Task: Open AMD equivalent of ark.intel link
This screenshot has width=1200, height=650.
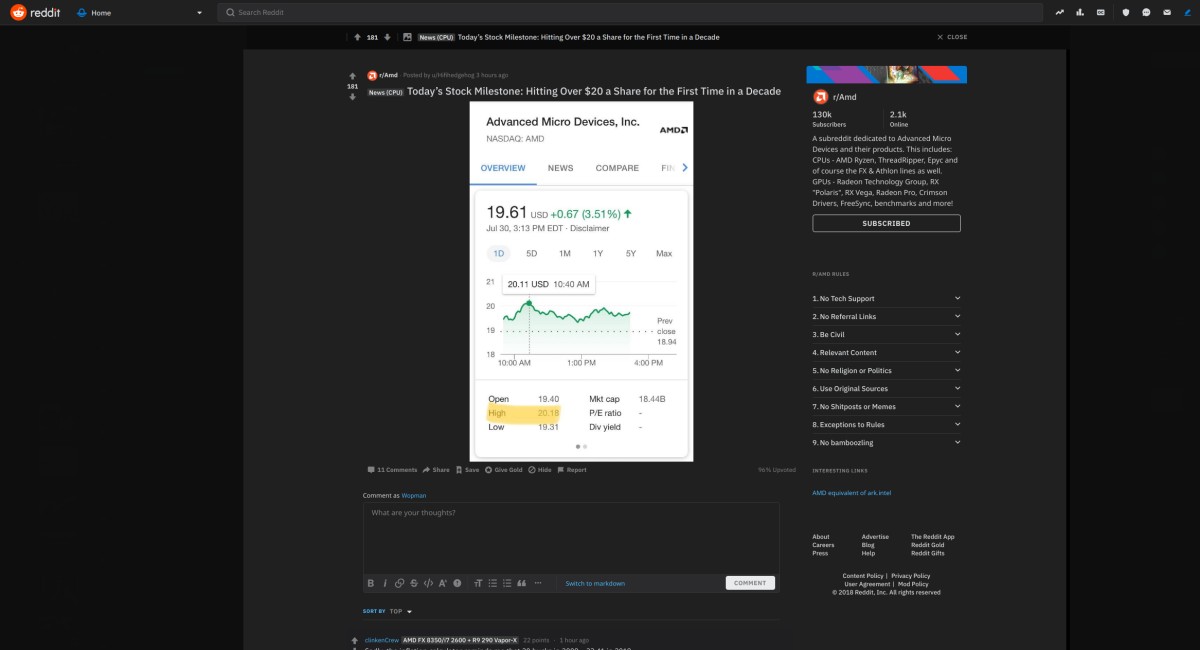Action: tap(852, 493)
